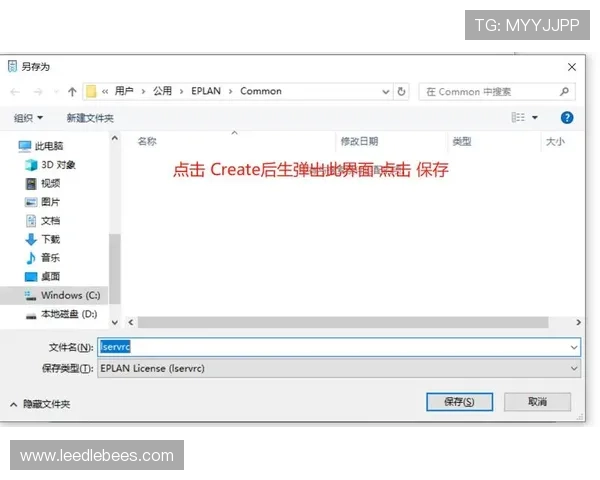The image size is (600, 480).
Task: Click the Organize (组织) menu
Action: coord(28,118)
